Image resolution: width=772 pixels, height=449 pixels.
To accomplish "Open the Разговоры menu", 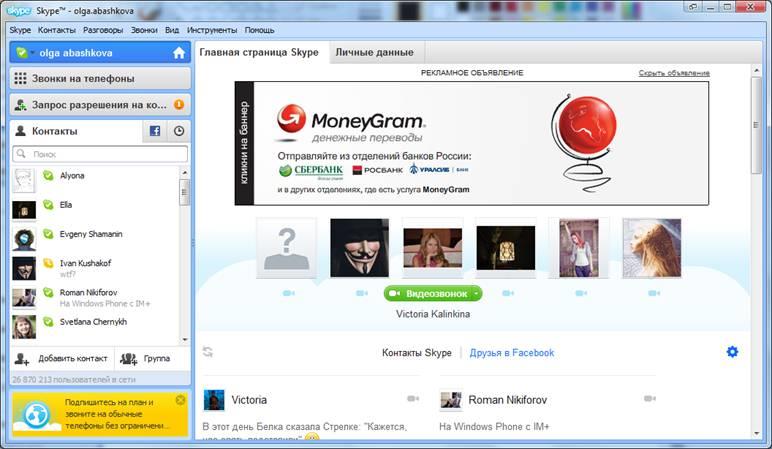I will click(103, 30).
